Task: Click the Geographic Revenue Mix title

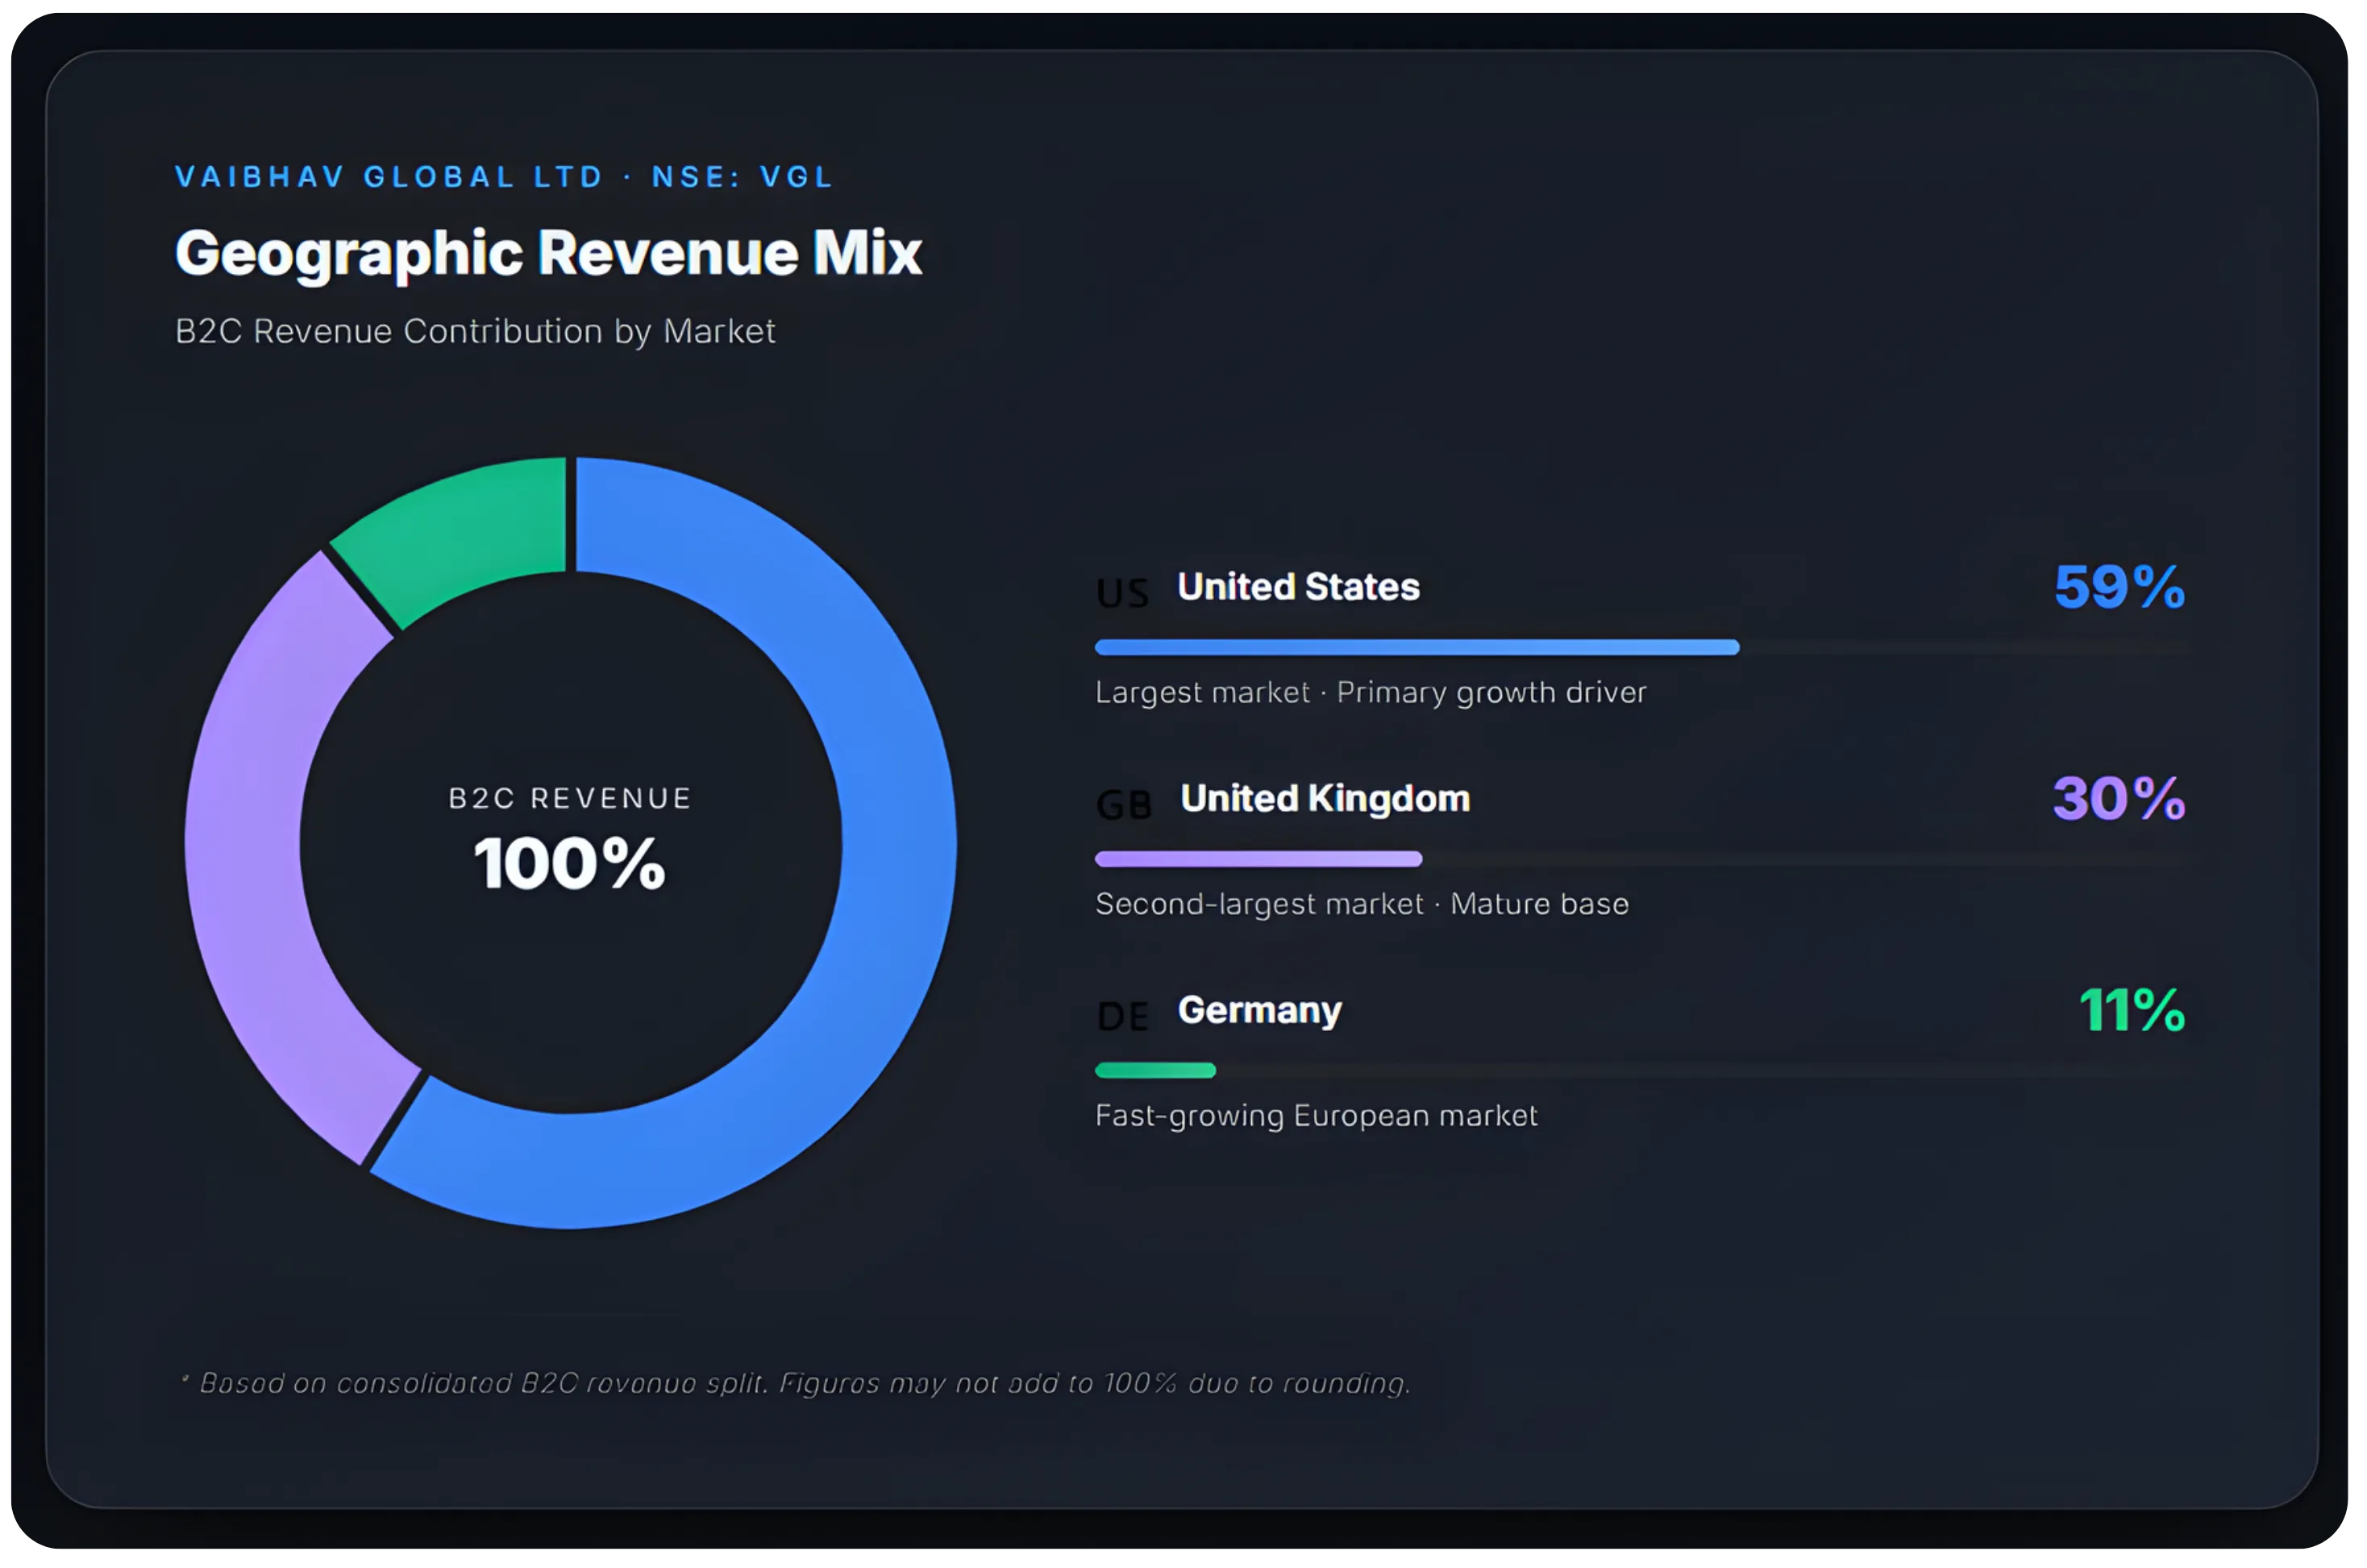Action: pos(548,252)
